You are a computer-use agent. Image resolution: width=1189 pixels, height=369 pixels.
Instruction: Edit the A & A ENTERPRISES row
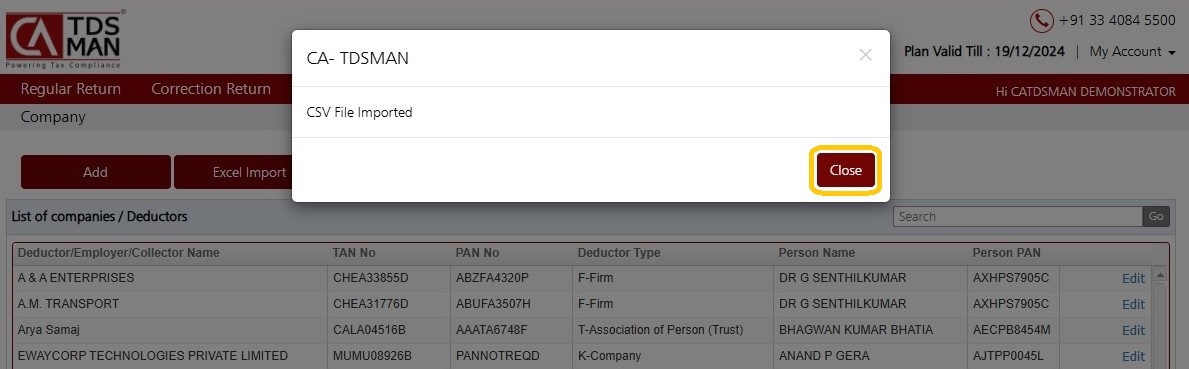point(1133,278)
